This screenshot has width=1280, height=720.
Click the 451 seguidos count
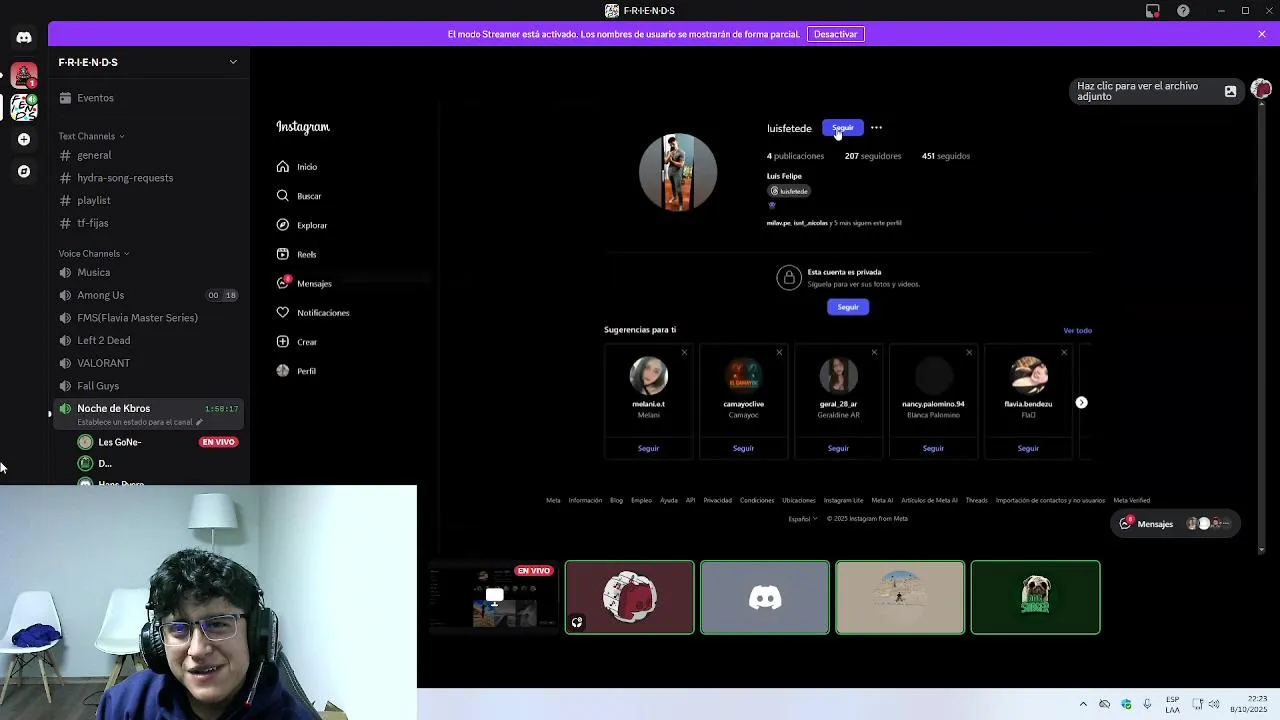pyautogui.click(x=946, y=156)
